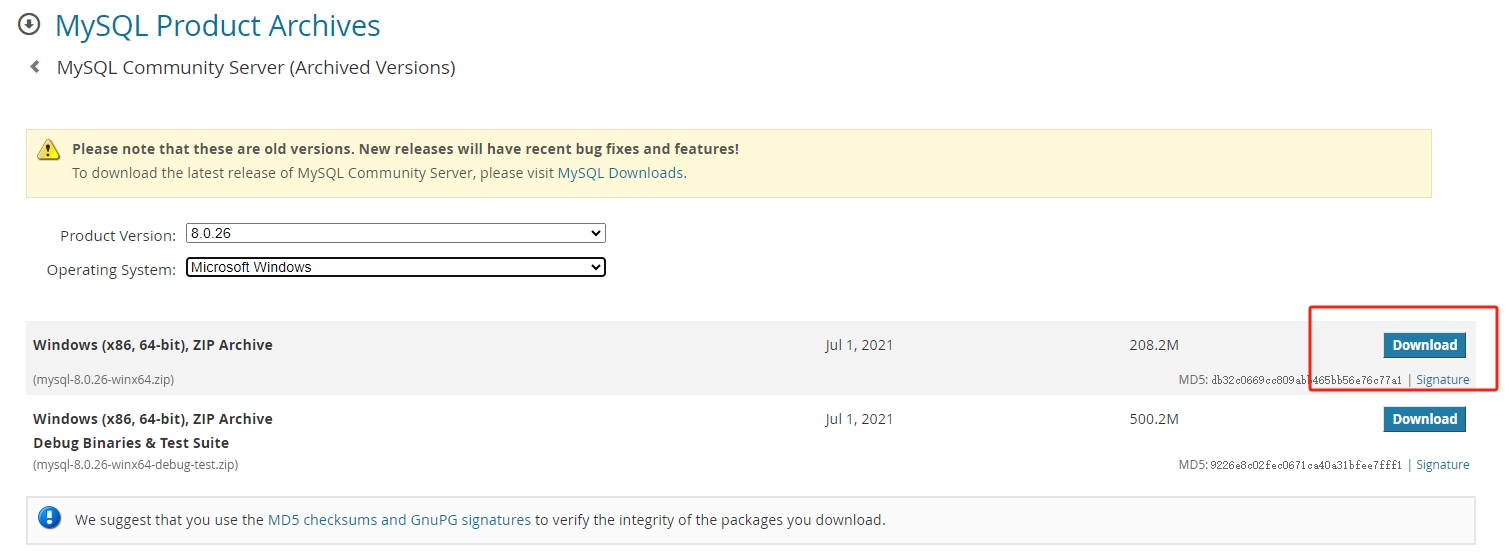
Task: Click the blue info icon in the suggestion box
Action: click(x=49, y=518)
